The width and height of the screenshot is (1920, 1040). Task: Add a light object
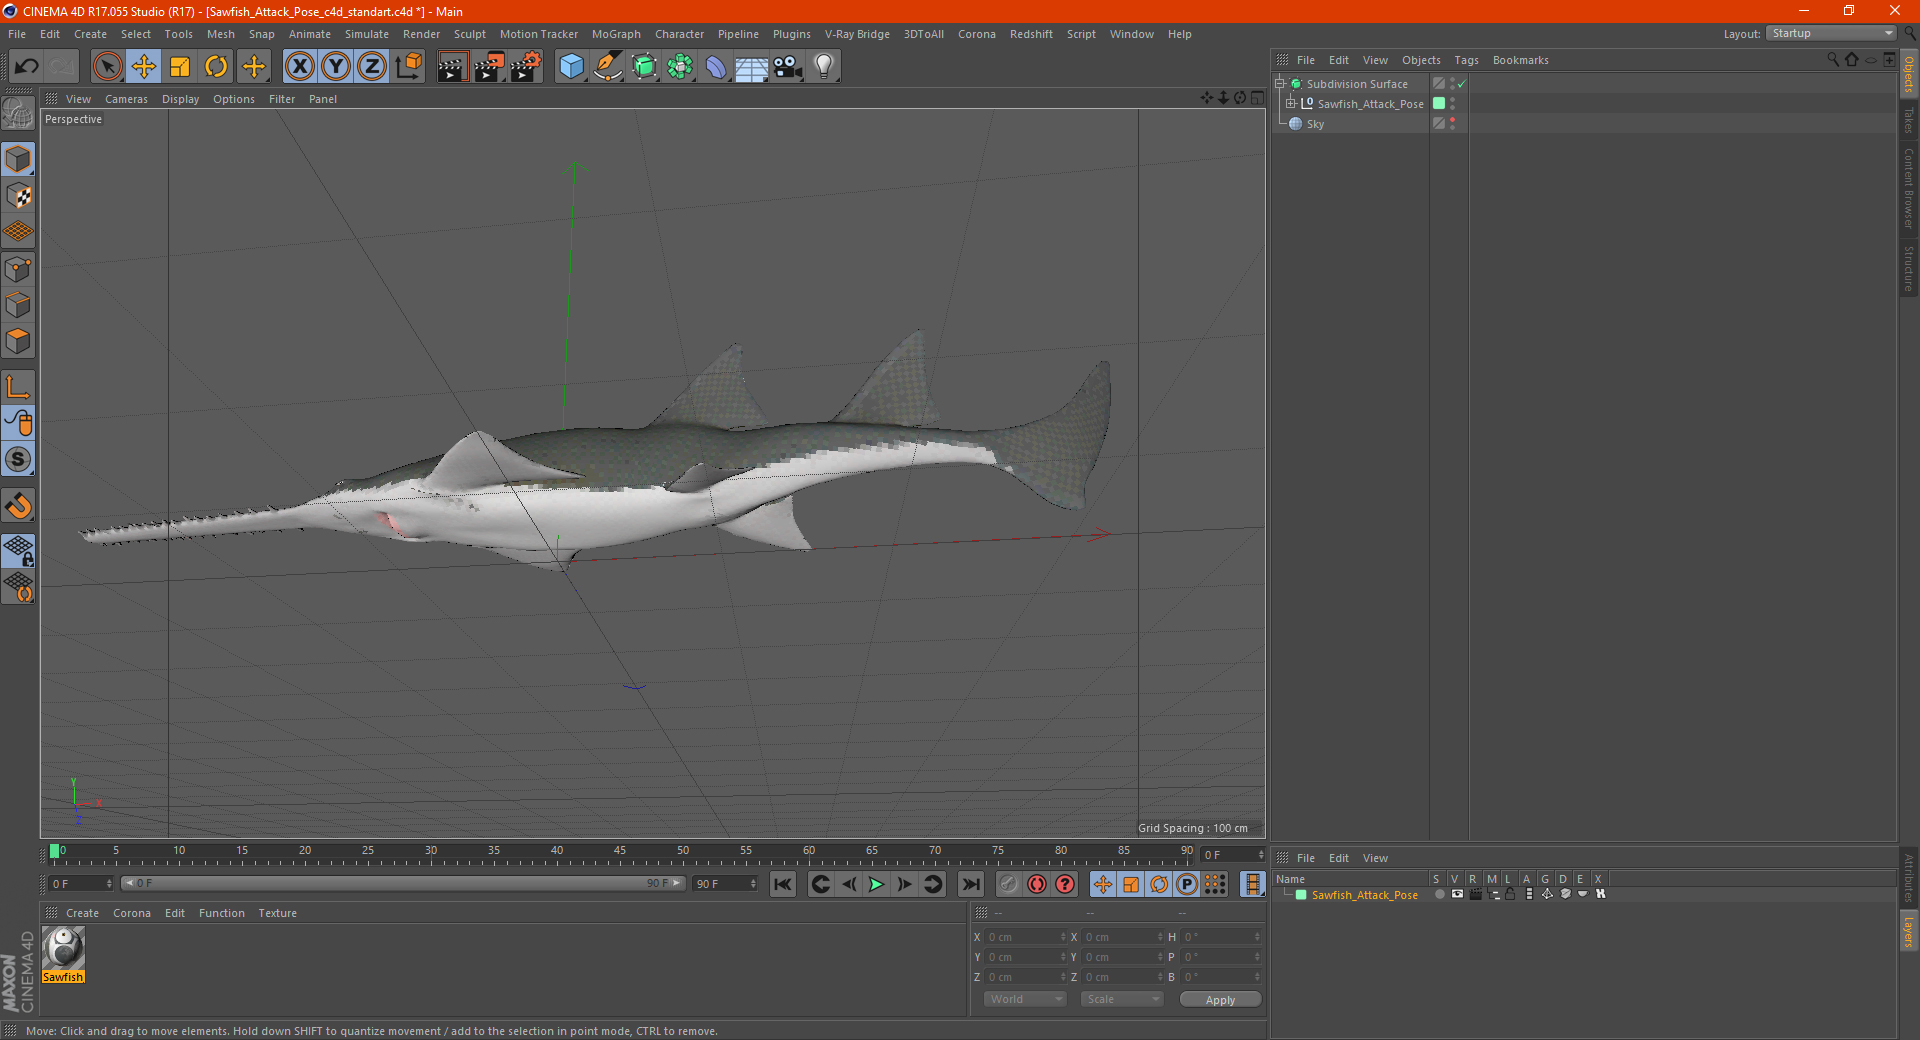click(x=824, y=67)
